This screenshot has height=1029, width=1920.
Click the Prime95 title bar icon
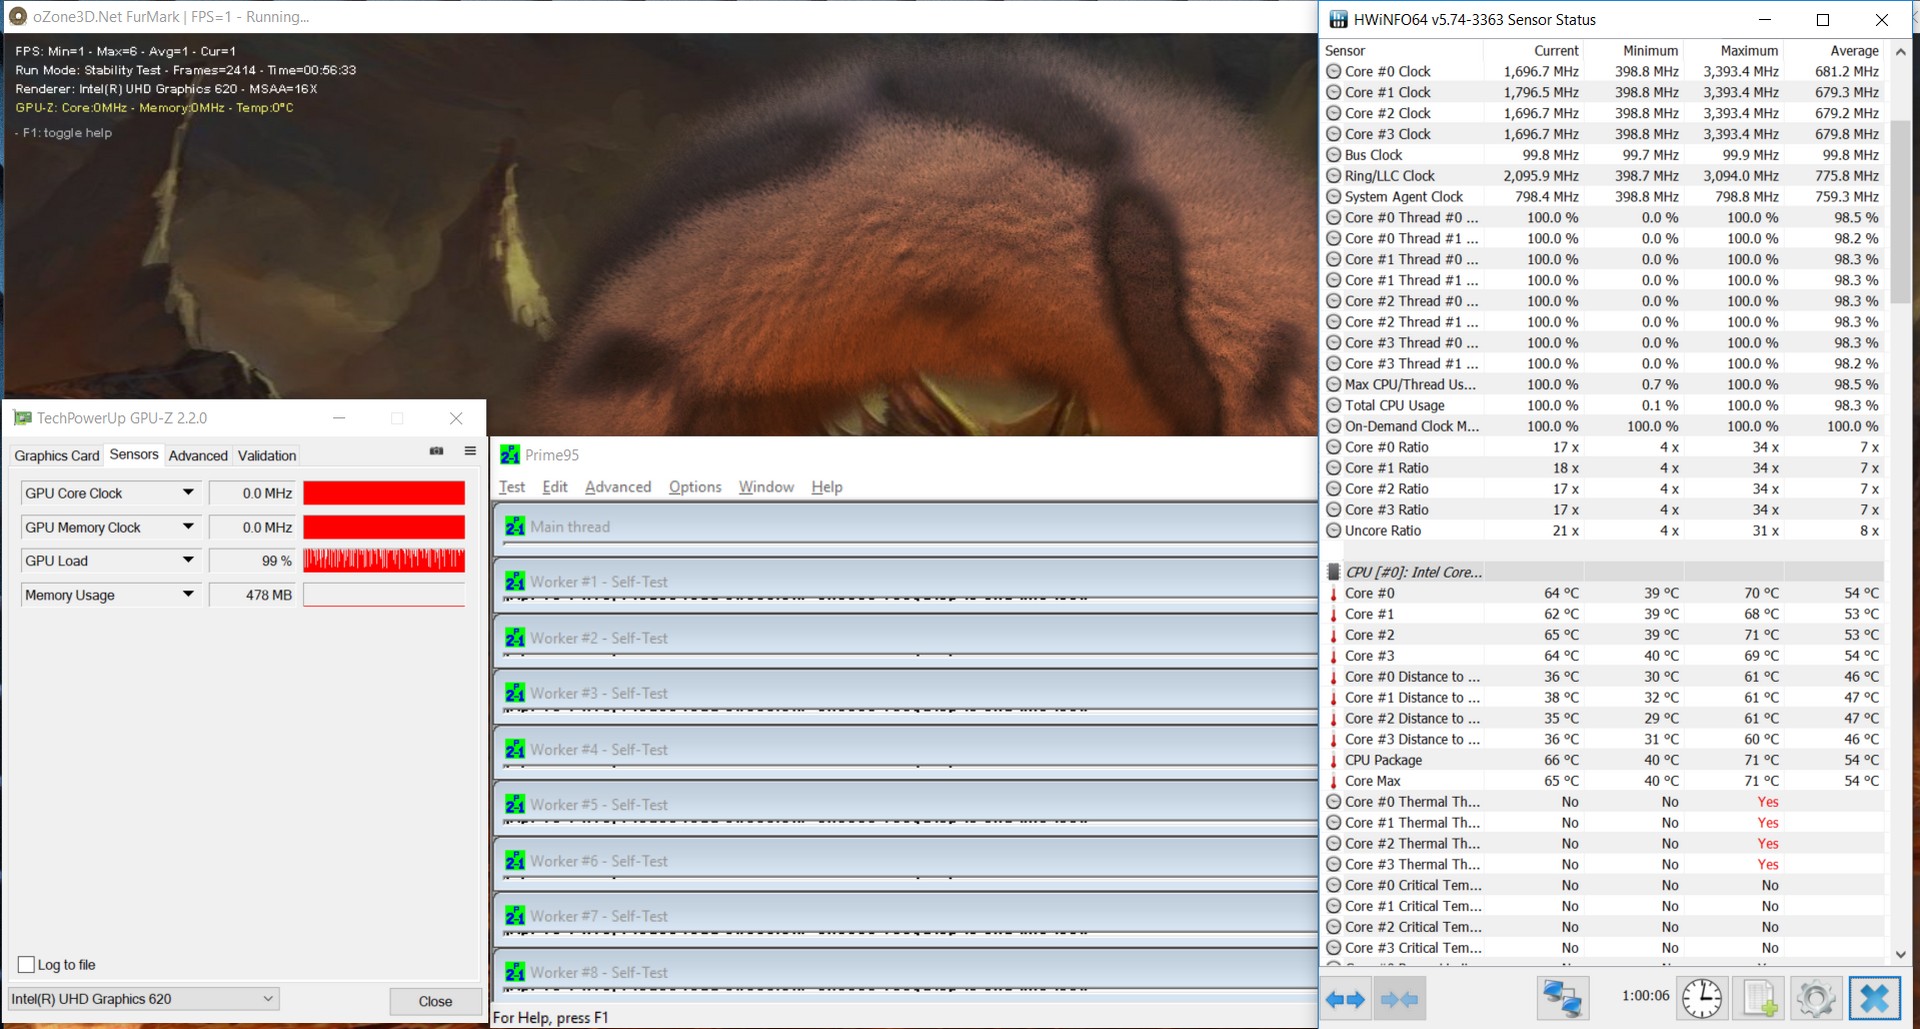pos(510,455)
